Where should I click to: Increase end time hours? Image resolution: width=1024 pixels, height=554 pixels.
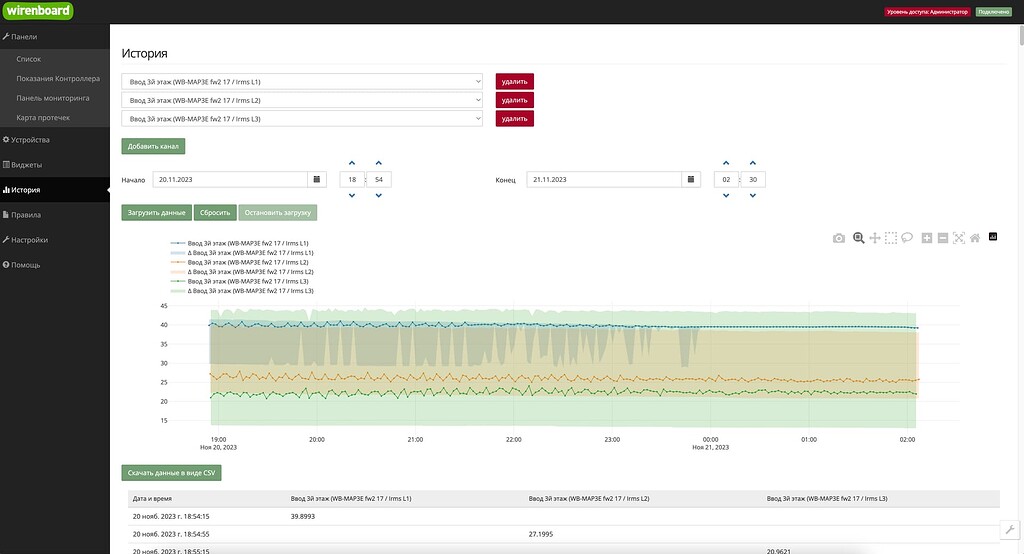point(726,163)
